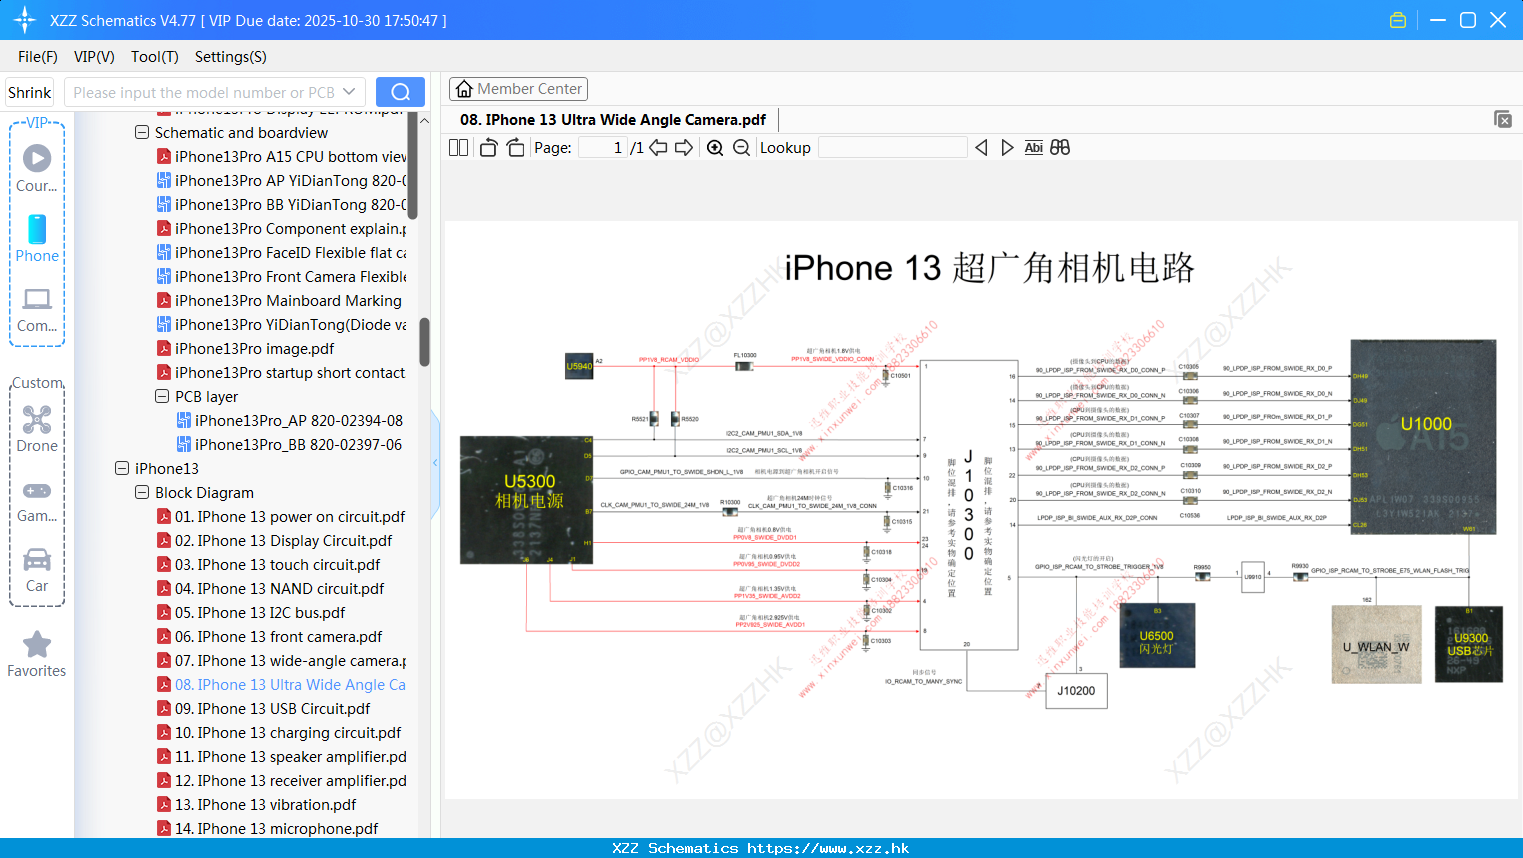Open the Courses sidebar icon
The height and width of the screenshot is (858, 1523).
[37, 169]
